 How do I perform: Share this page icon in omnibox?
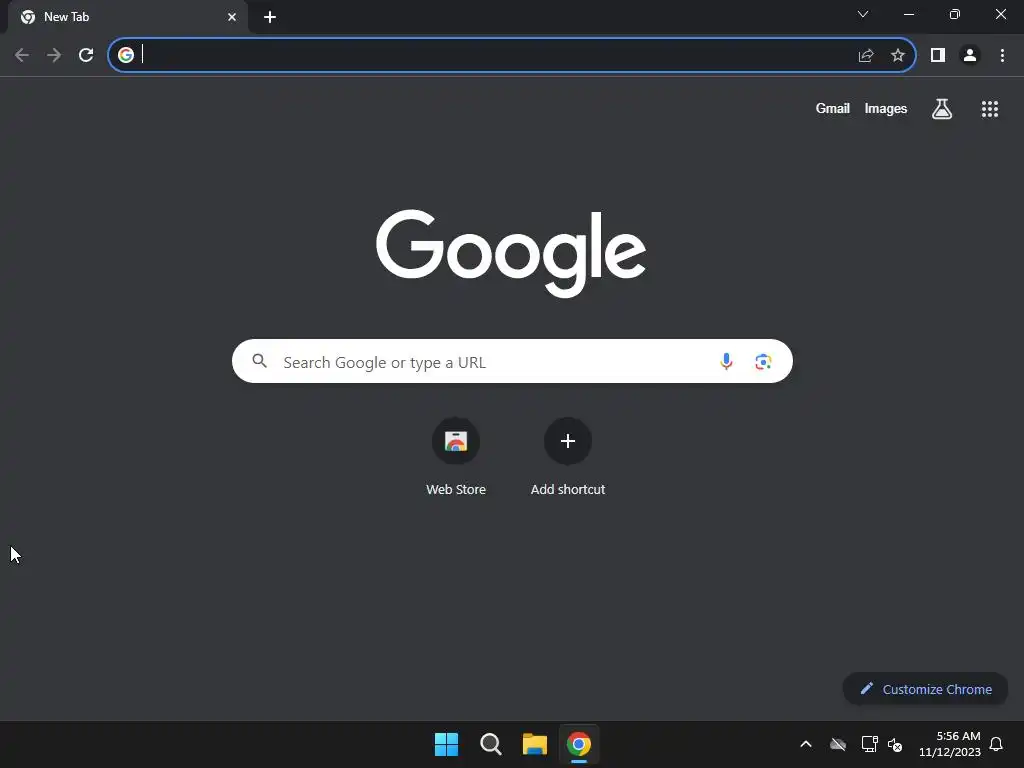point(866,56)
